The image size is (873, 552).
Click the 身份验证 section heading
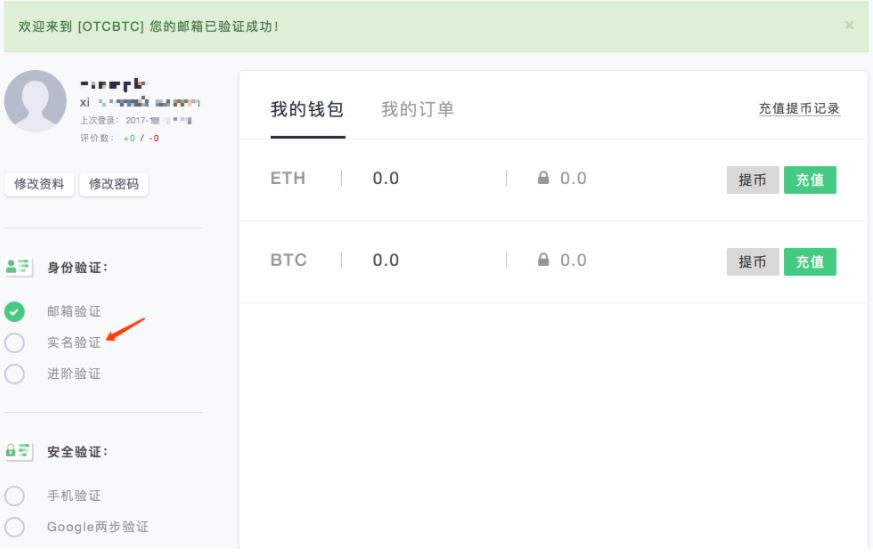[77, 267]
